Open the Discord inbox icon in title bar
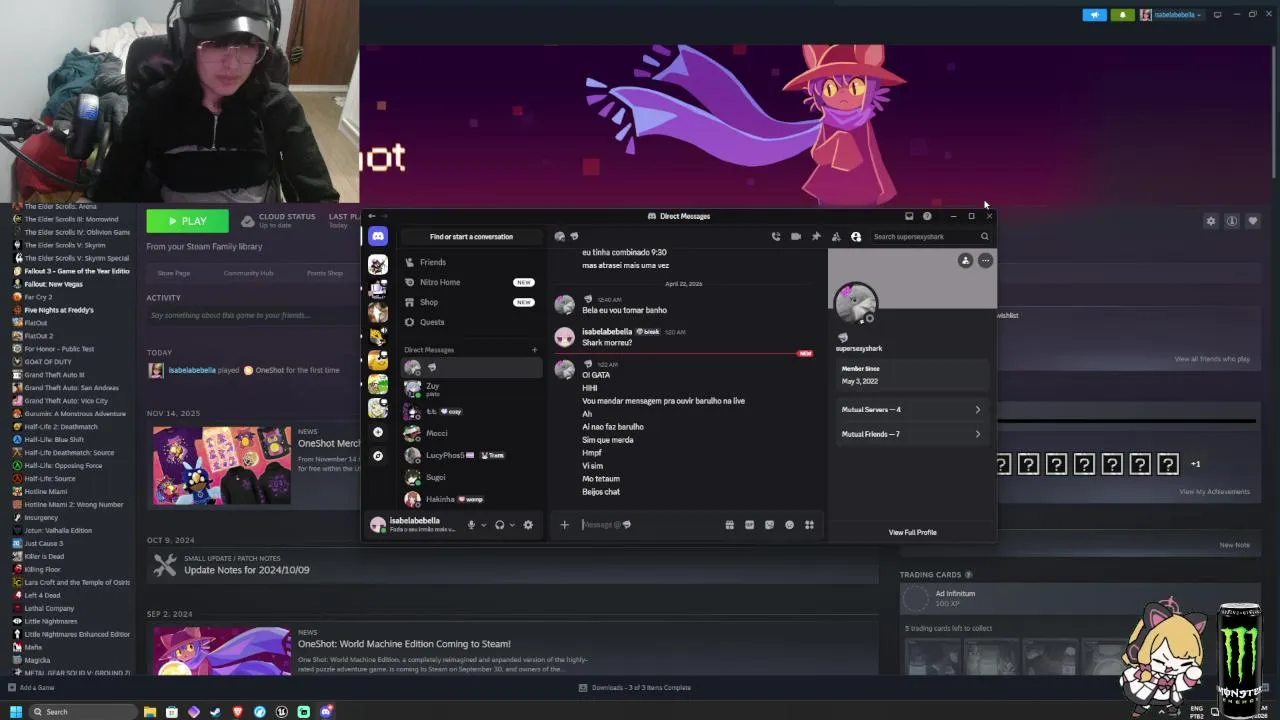1280x720 pixels. point(909,216)
